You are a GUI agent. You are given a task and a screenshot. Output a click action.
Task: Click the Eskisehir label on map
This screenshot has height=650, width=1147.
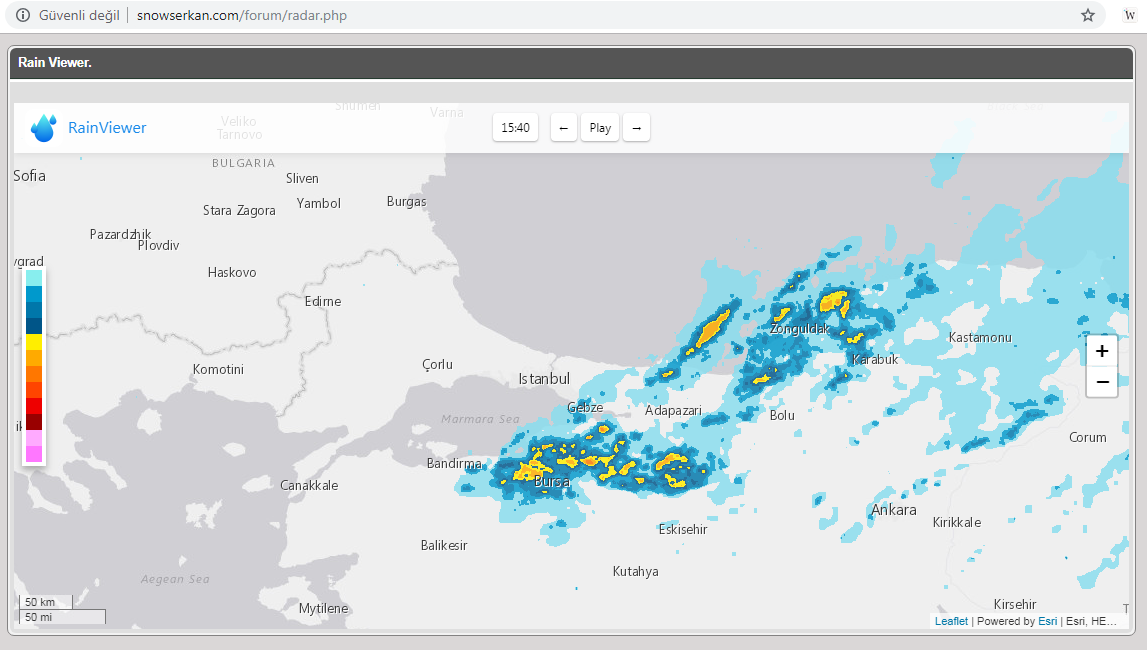(682, 529)
